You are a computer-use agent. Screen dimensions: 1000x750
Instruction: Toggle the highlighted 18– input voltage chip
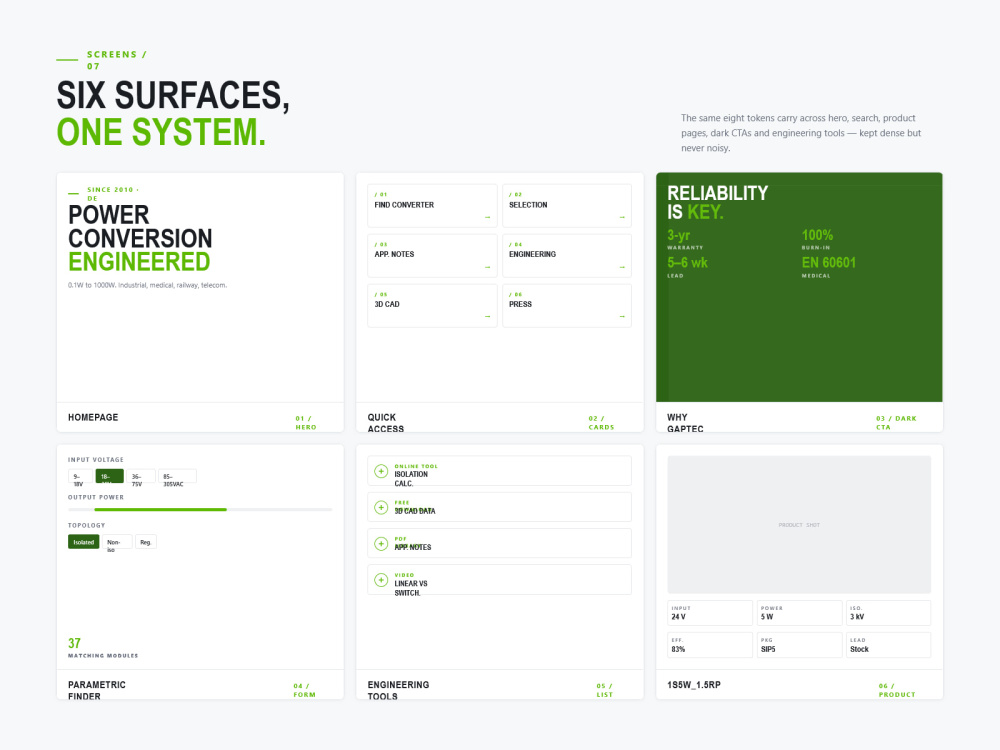[110, 476]
